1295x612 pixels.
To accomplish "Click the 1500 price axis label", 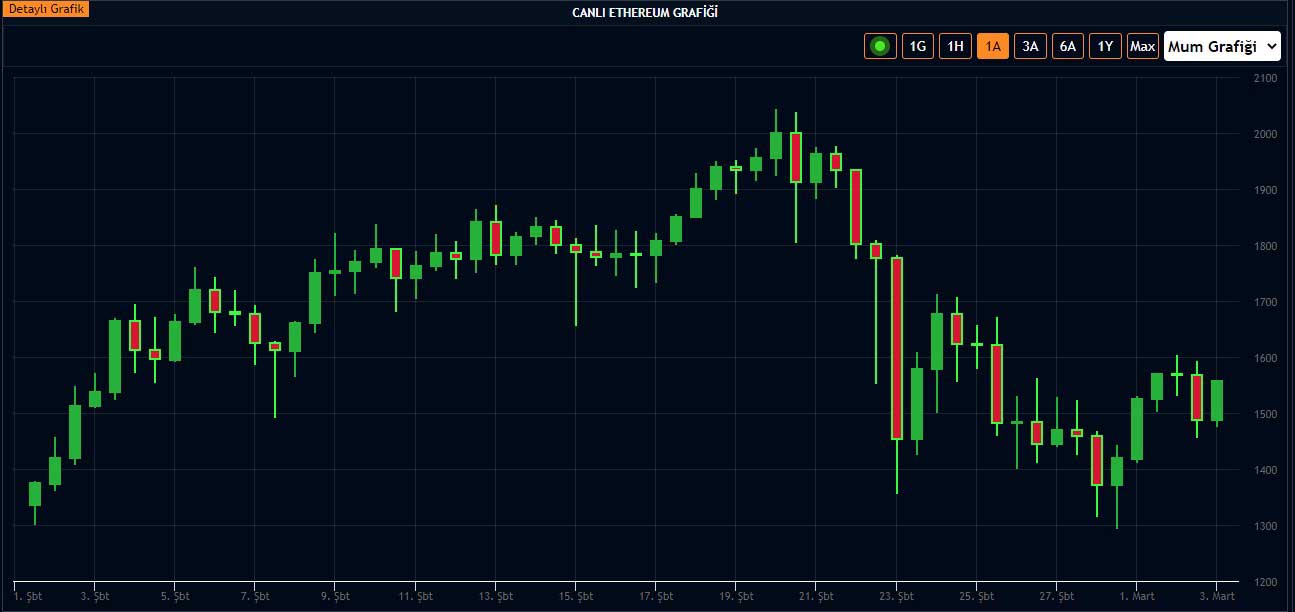I will coord(1264,414).
